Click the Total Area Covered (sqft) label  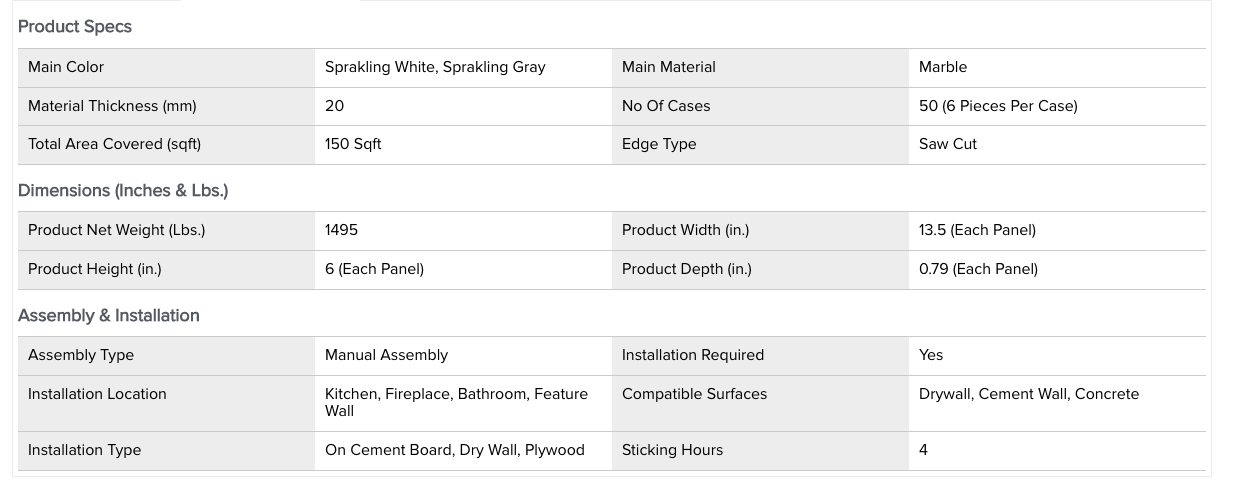coord(114,144)
